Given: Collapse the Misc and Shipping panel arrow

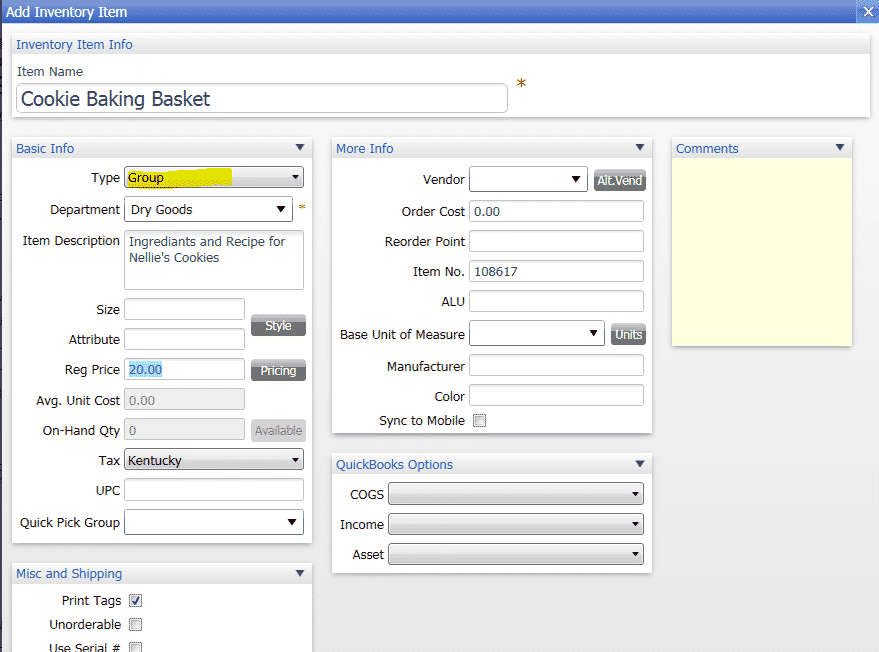Looking at the screenshot, I should coord(300,573).
